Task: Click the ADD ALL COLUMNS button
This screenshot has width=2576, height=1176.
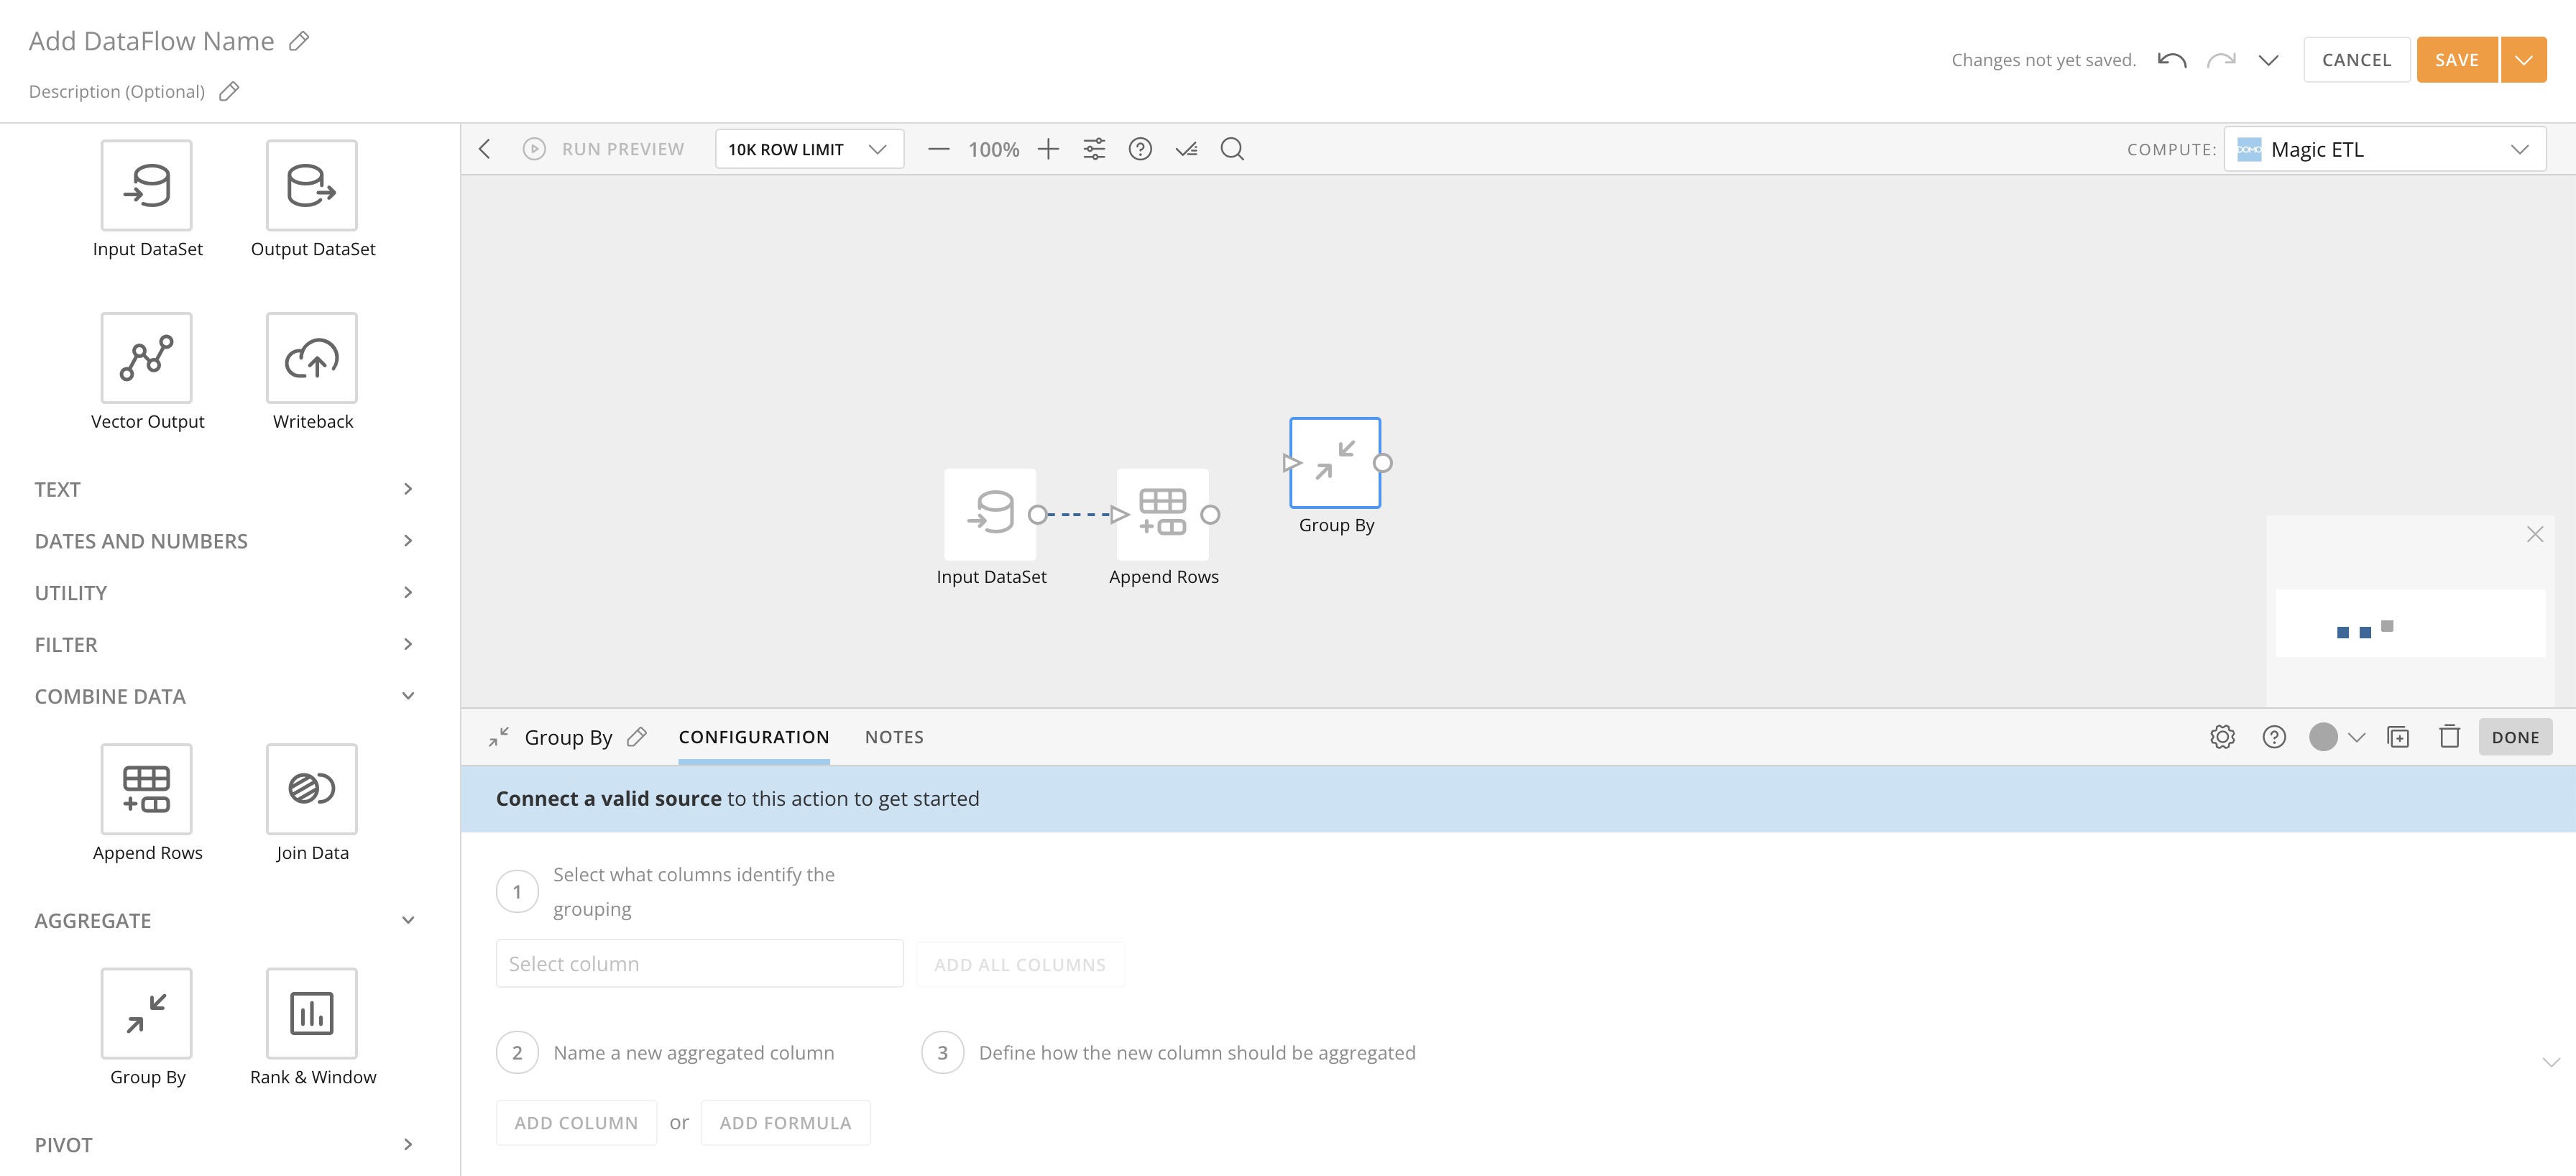Action: click(1019, 963)
